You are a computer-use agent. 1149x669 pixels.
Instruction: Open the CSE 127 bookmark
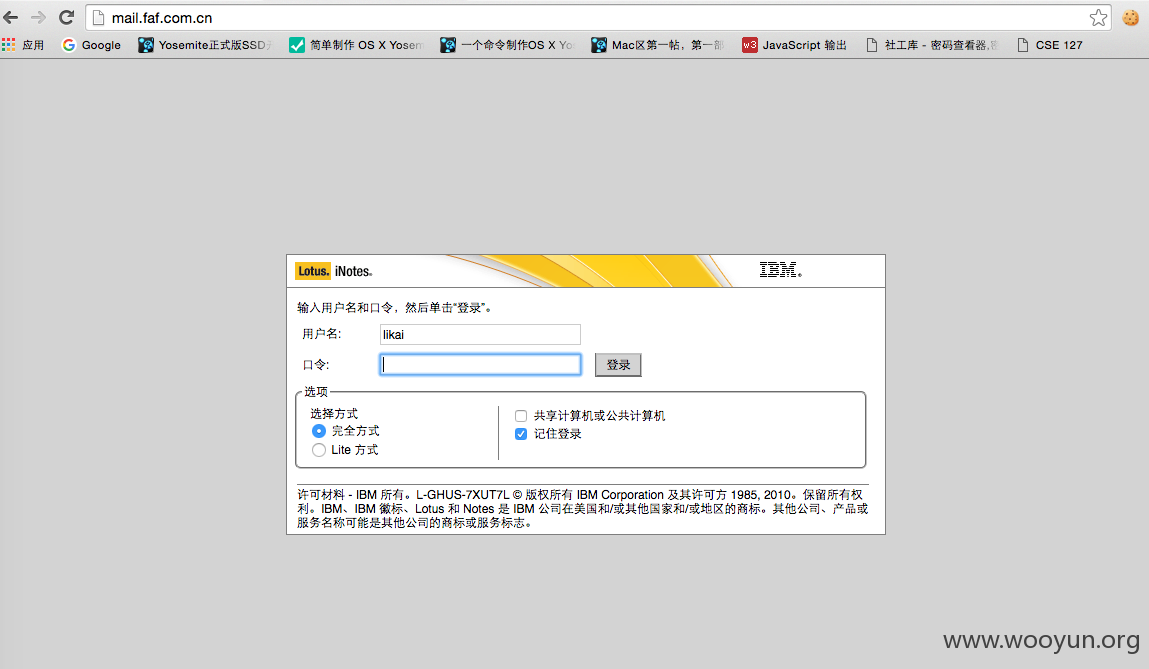coord(1050,45)
